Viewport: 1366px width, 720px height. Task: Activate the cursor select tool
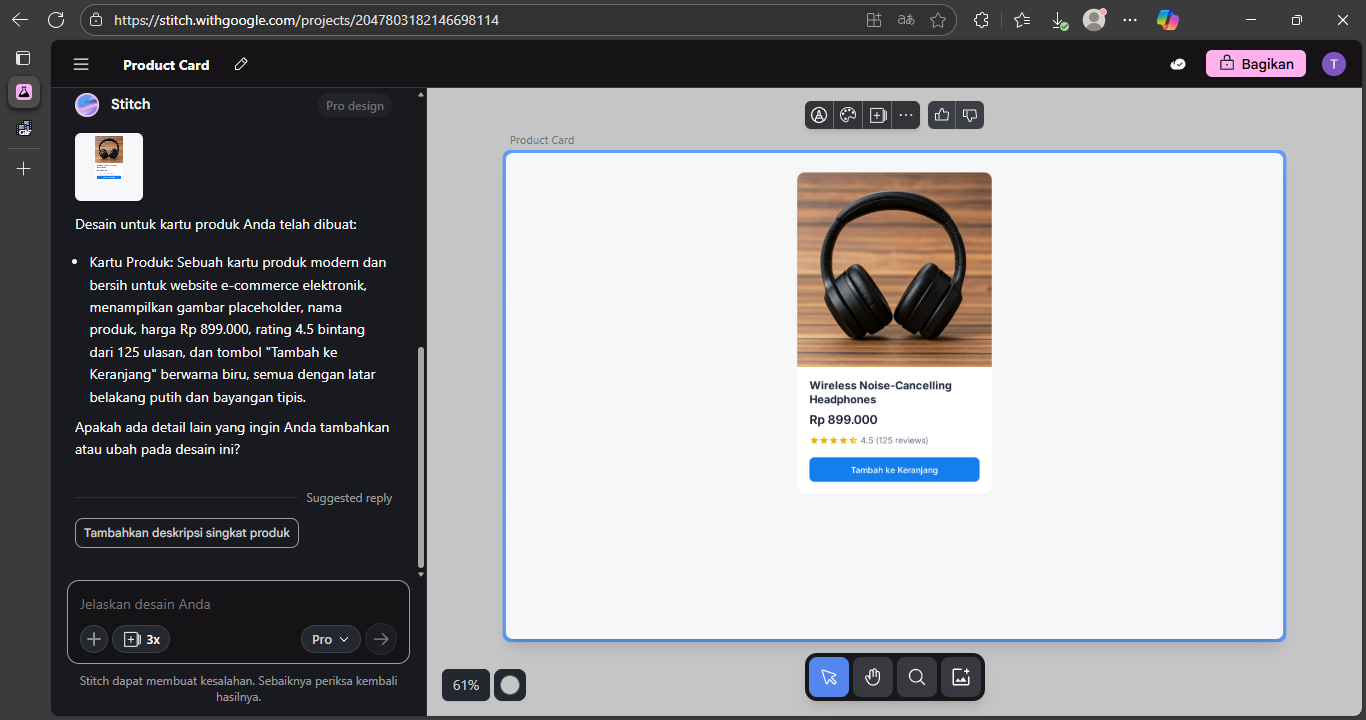pyautogui.click(x=829, y=677)
